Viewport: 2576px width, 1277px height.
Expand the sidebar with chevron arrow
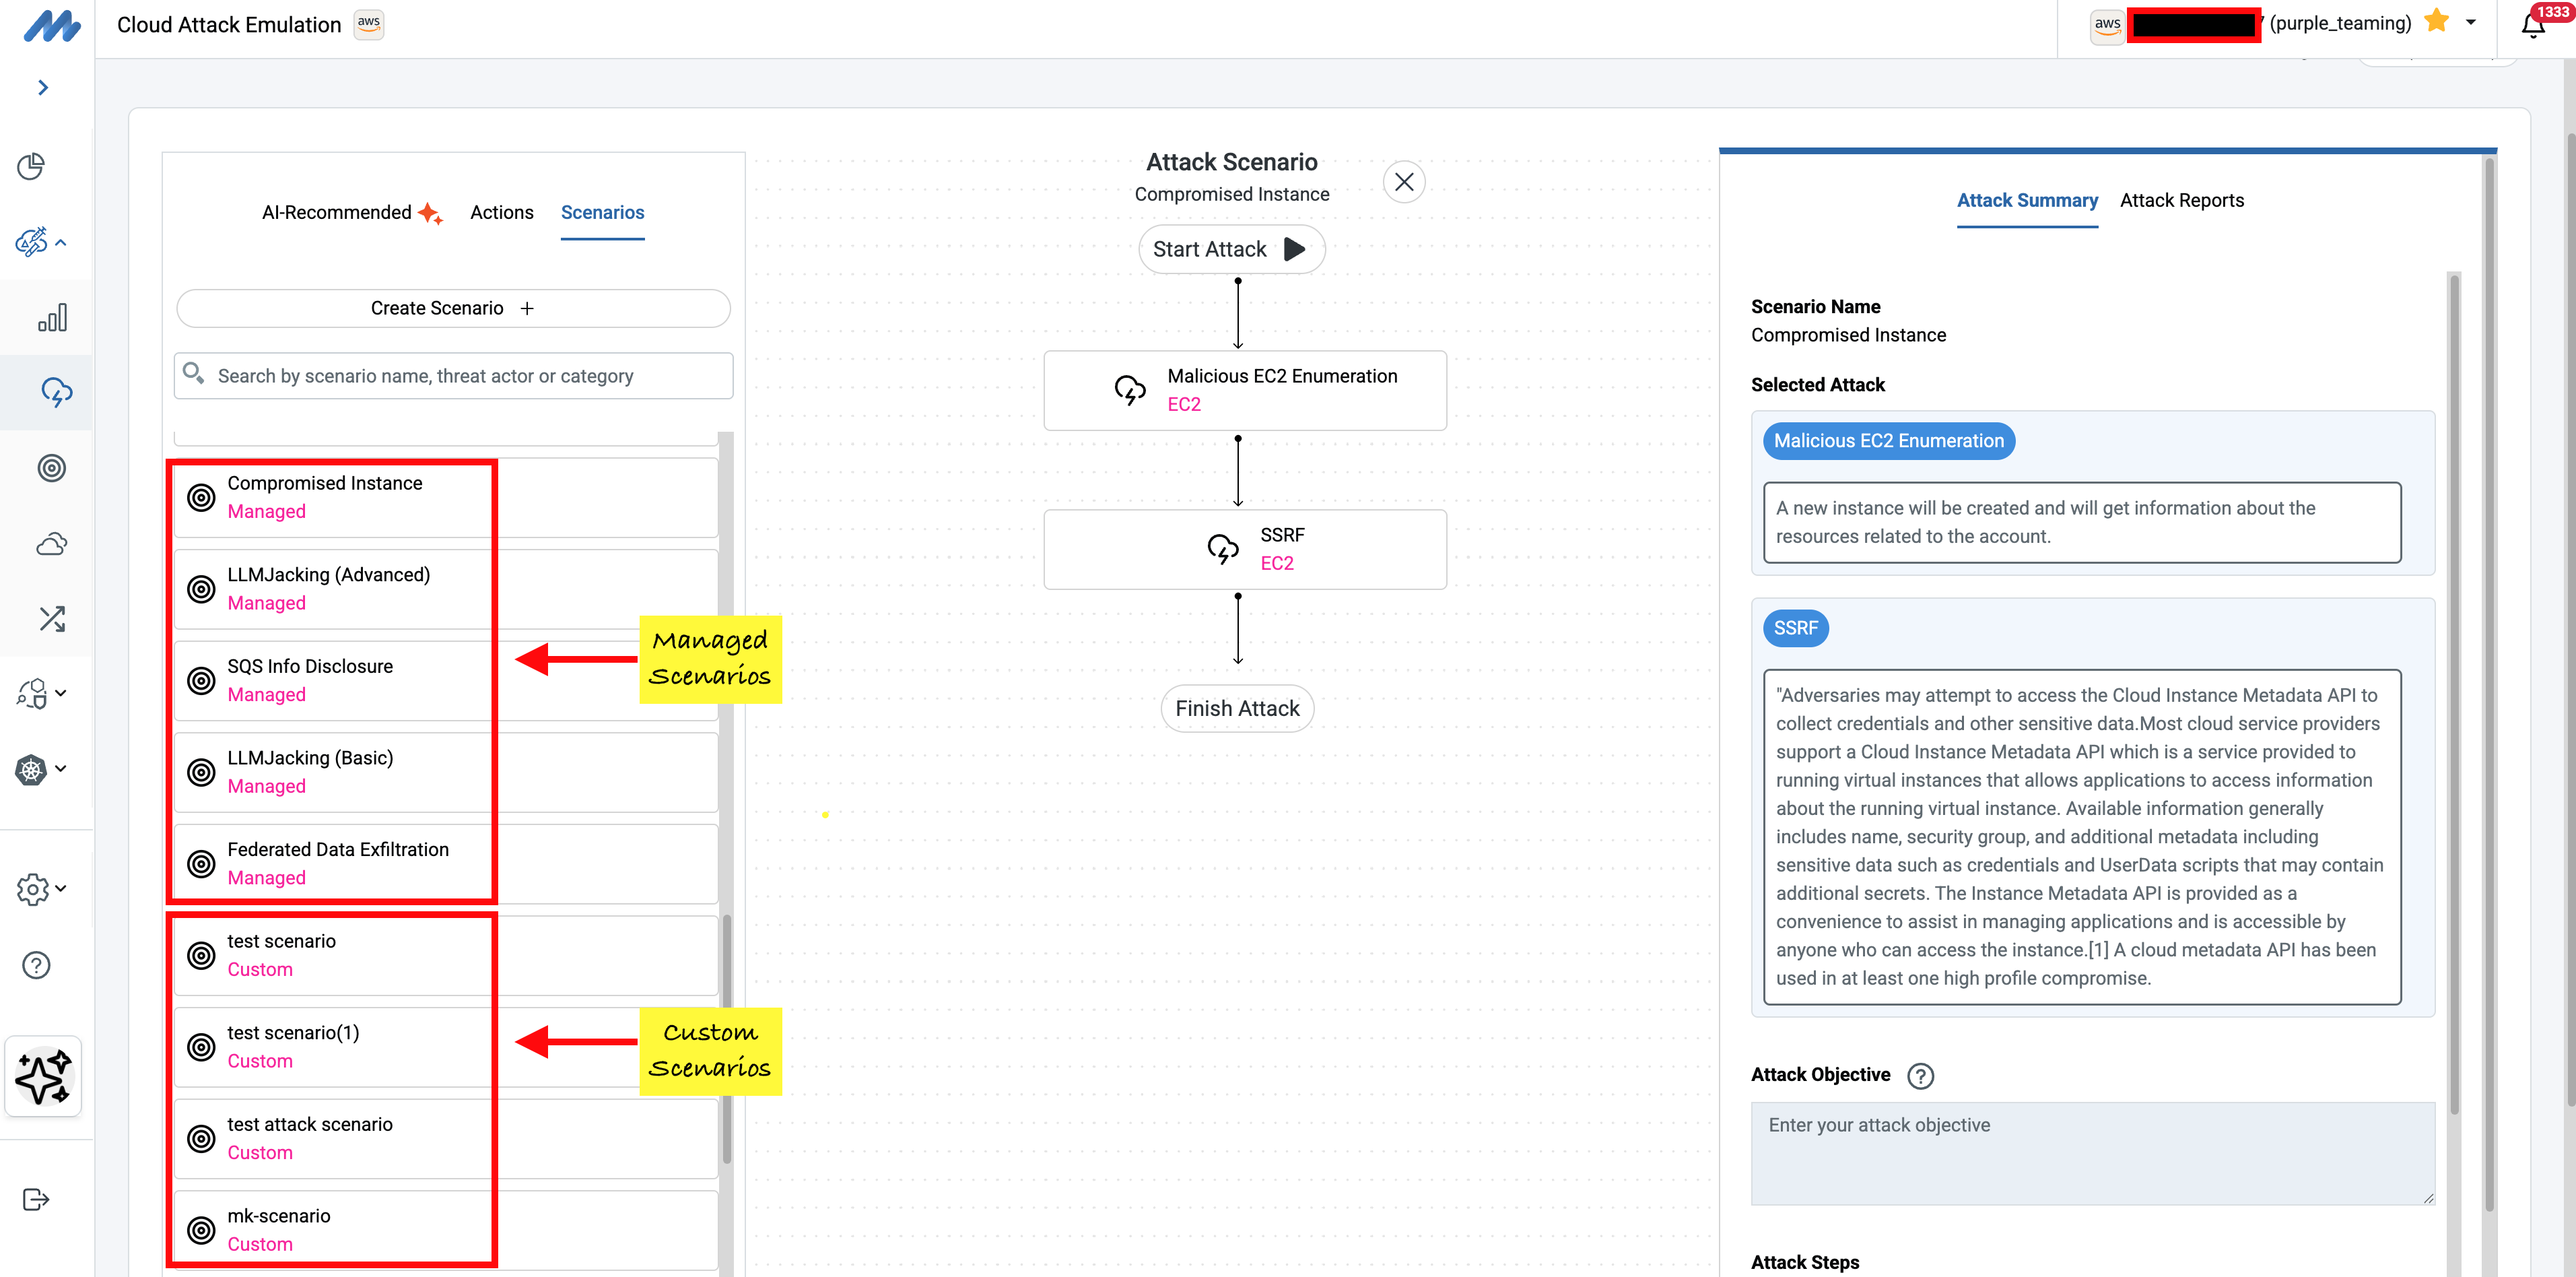click(x=43, y=88)
